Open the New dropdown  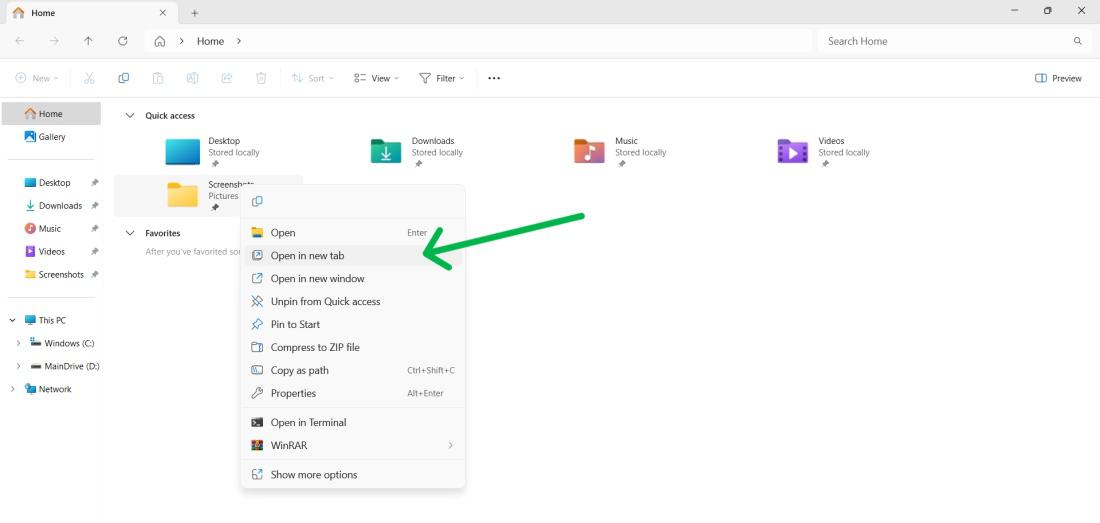tap(37, 79)
